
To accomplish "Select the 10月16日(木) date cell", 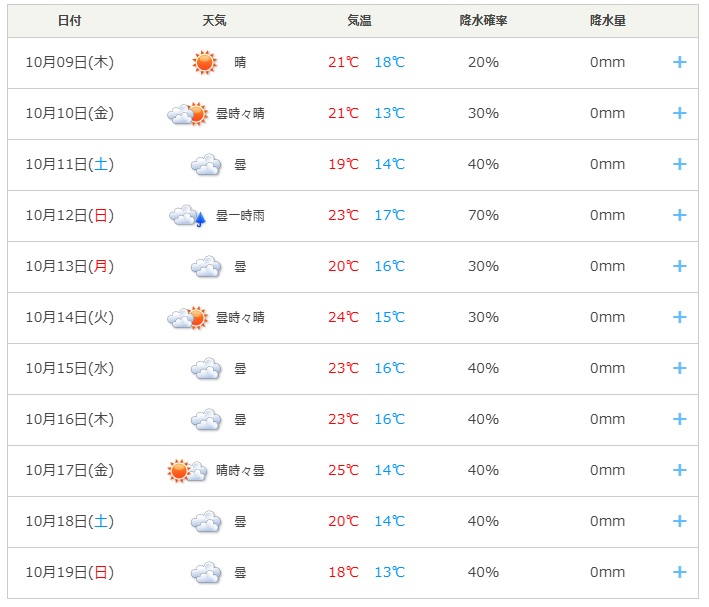I will coord(70,419).
